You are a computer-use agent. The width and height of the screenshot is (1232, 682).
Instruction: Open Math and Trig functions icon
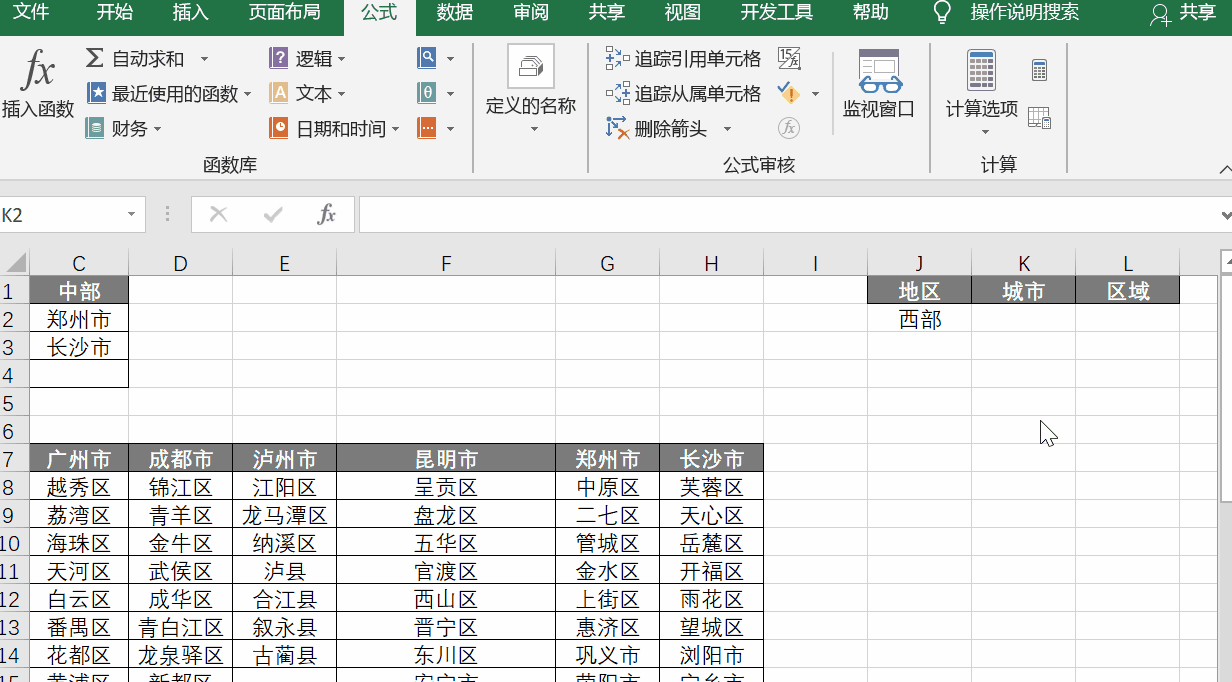pos(427,93)
